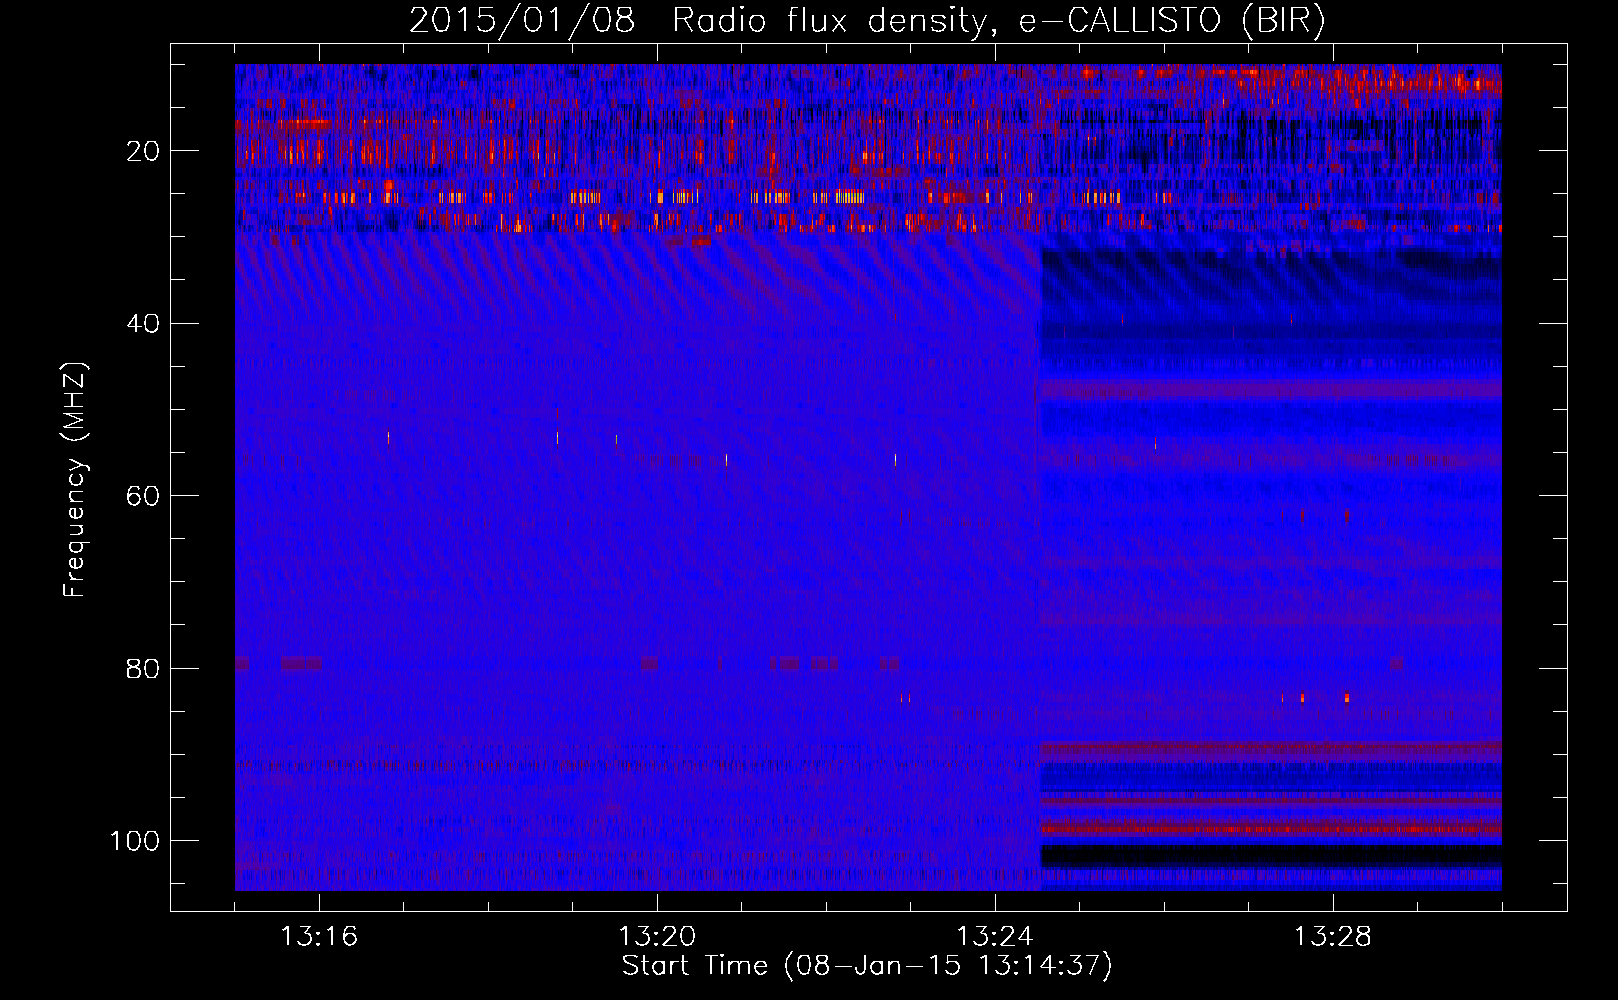Screen dimensions: 1618x1000
Task: Click the plot title '2015/01/08 Radio flux density'
Action: 867,20
